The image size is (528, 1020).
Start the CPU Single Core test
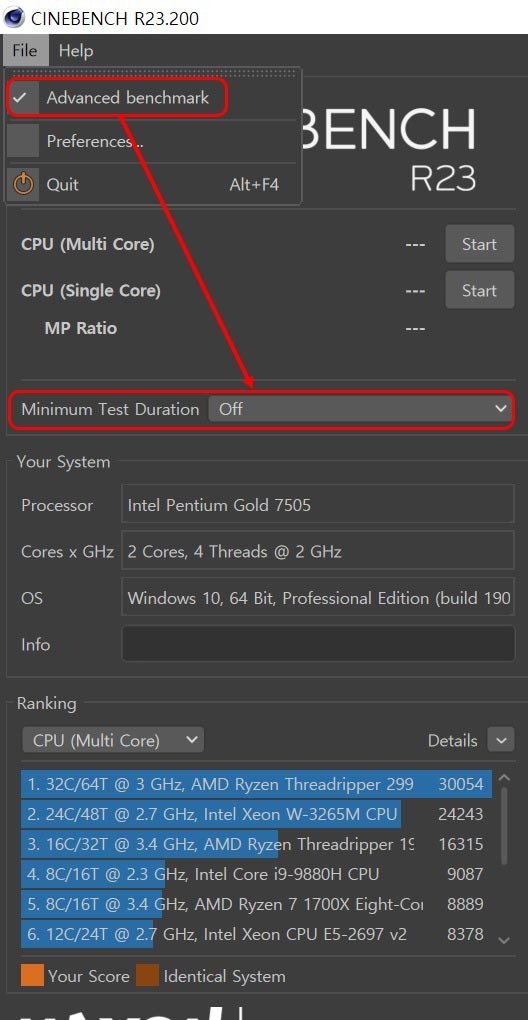pyautogui.click(x=479, y=290)
